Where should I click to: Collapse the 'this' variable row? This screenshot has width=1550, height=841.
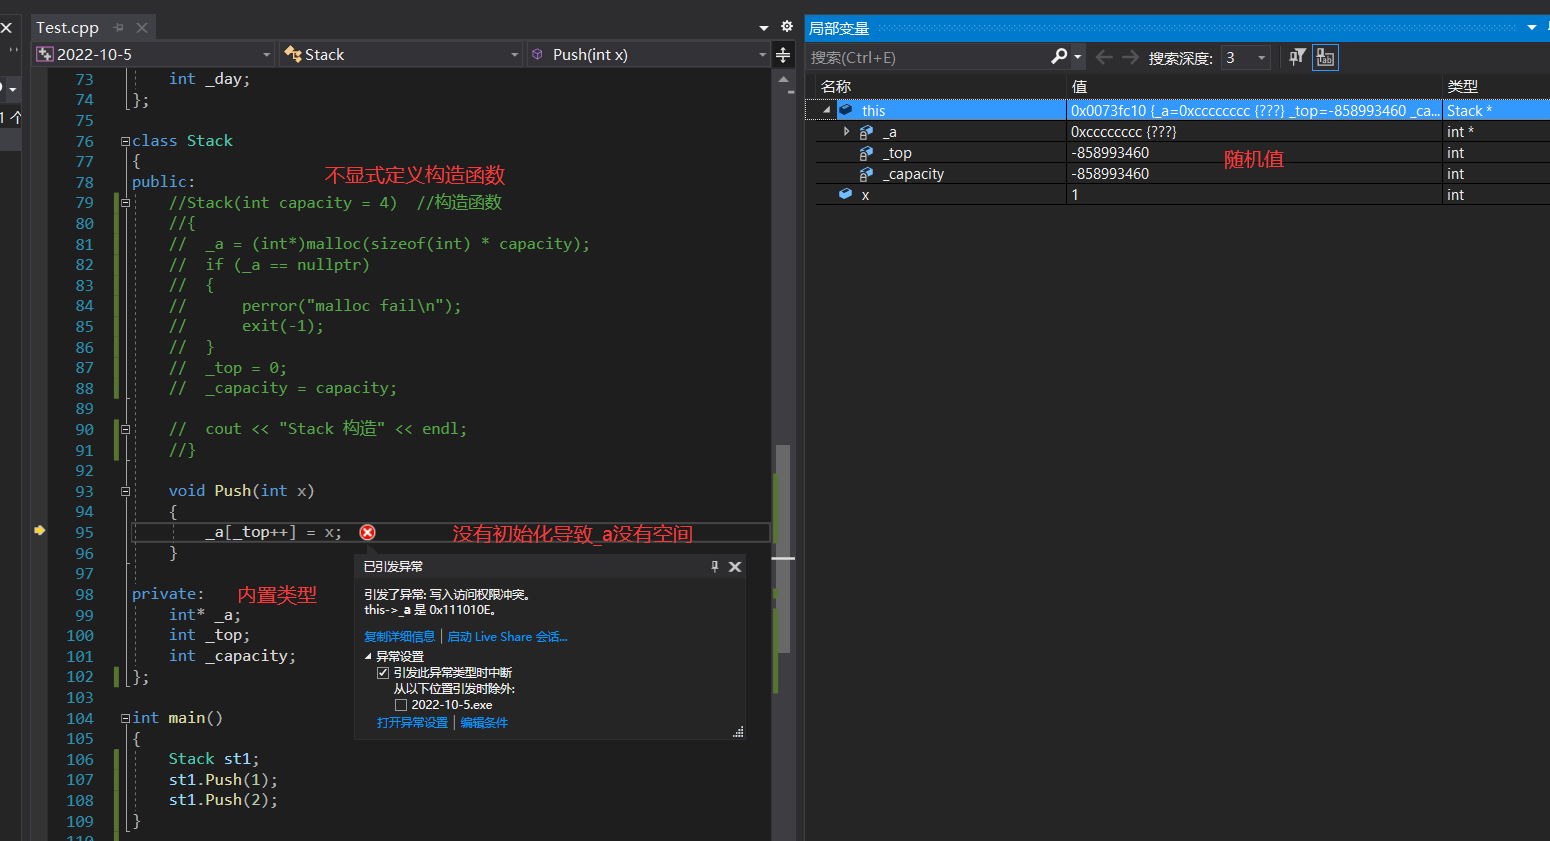826,110
